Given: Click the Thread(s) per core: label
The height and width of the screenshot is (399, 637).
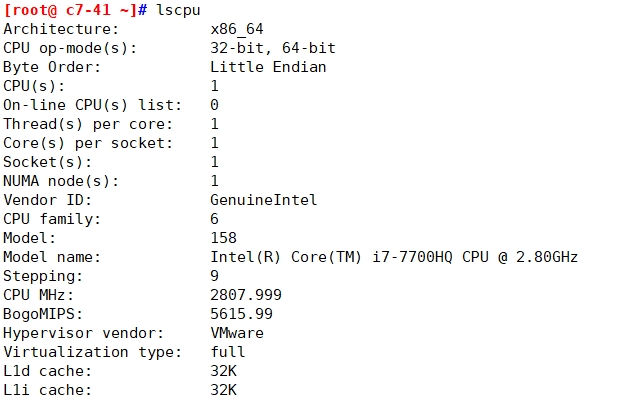Looking at the screenshot, I should [88, 124].
